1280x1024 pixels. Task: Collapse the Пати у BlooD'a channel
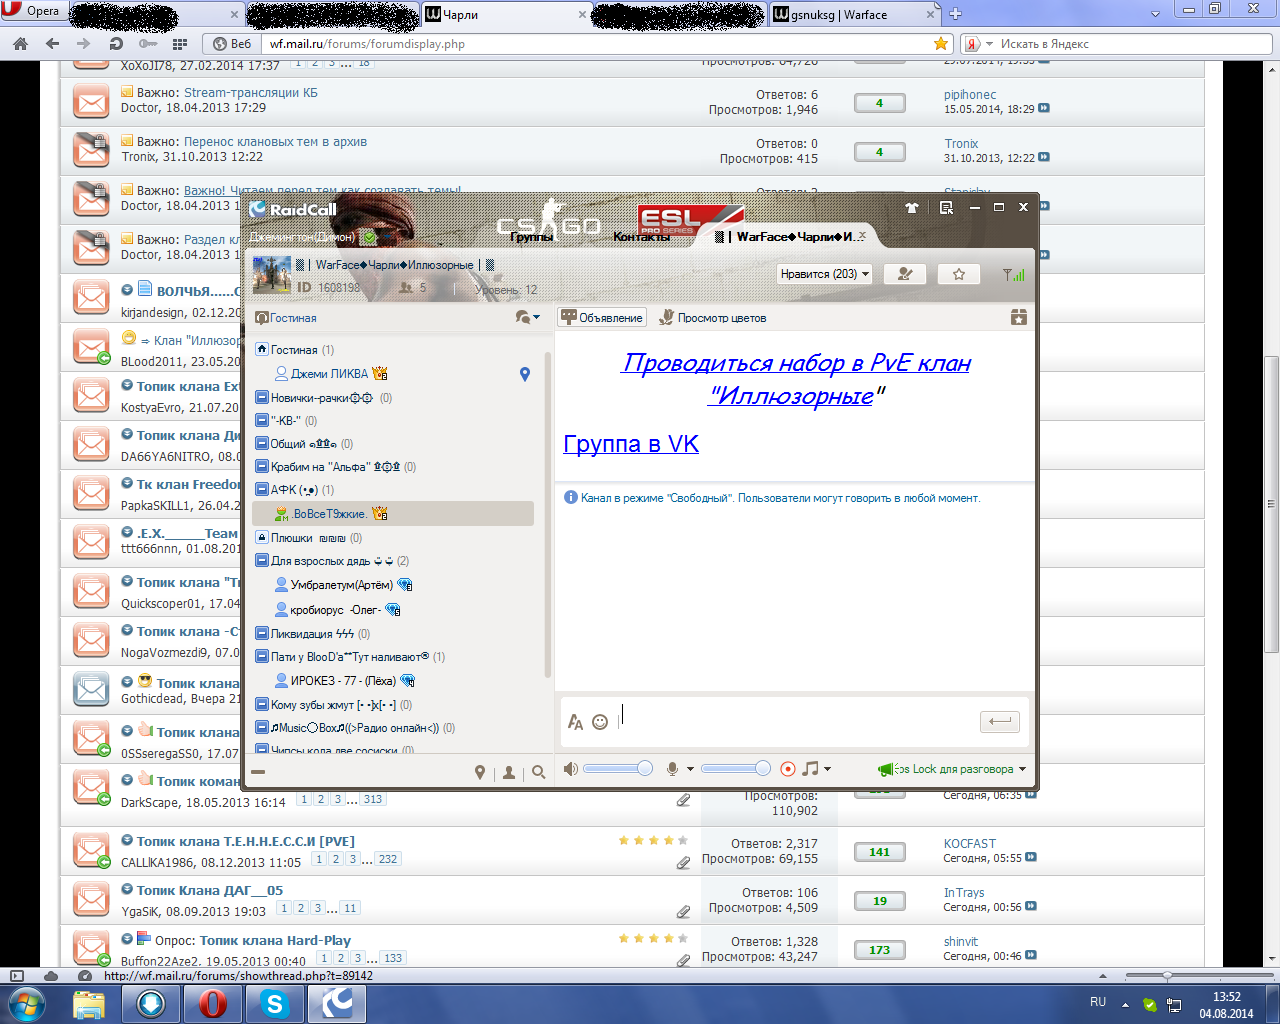[262, 657]
